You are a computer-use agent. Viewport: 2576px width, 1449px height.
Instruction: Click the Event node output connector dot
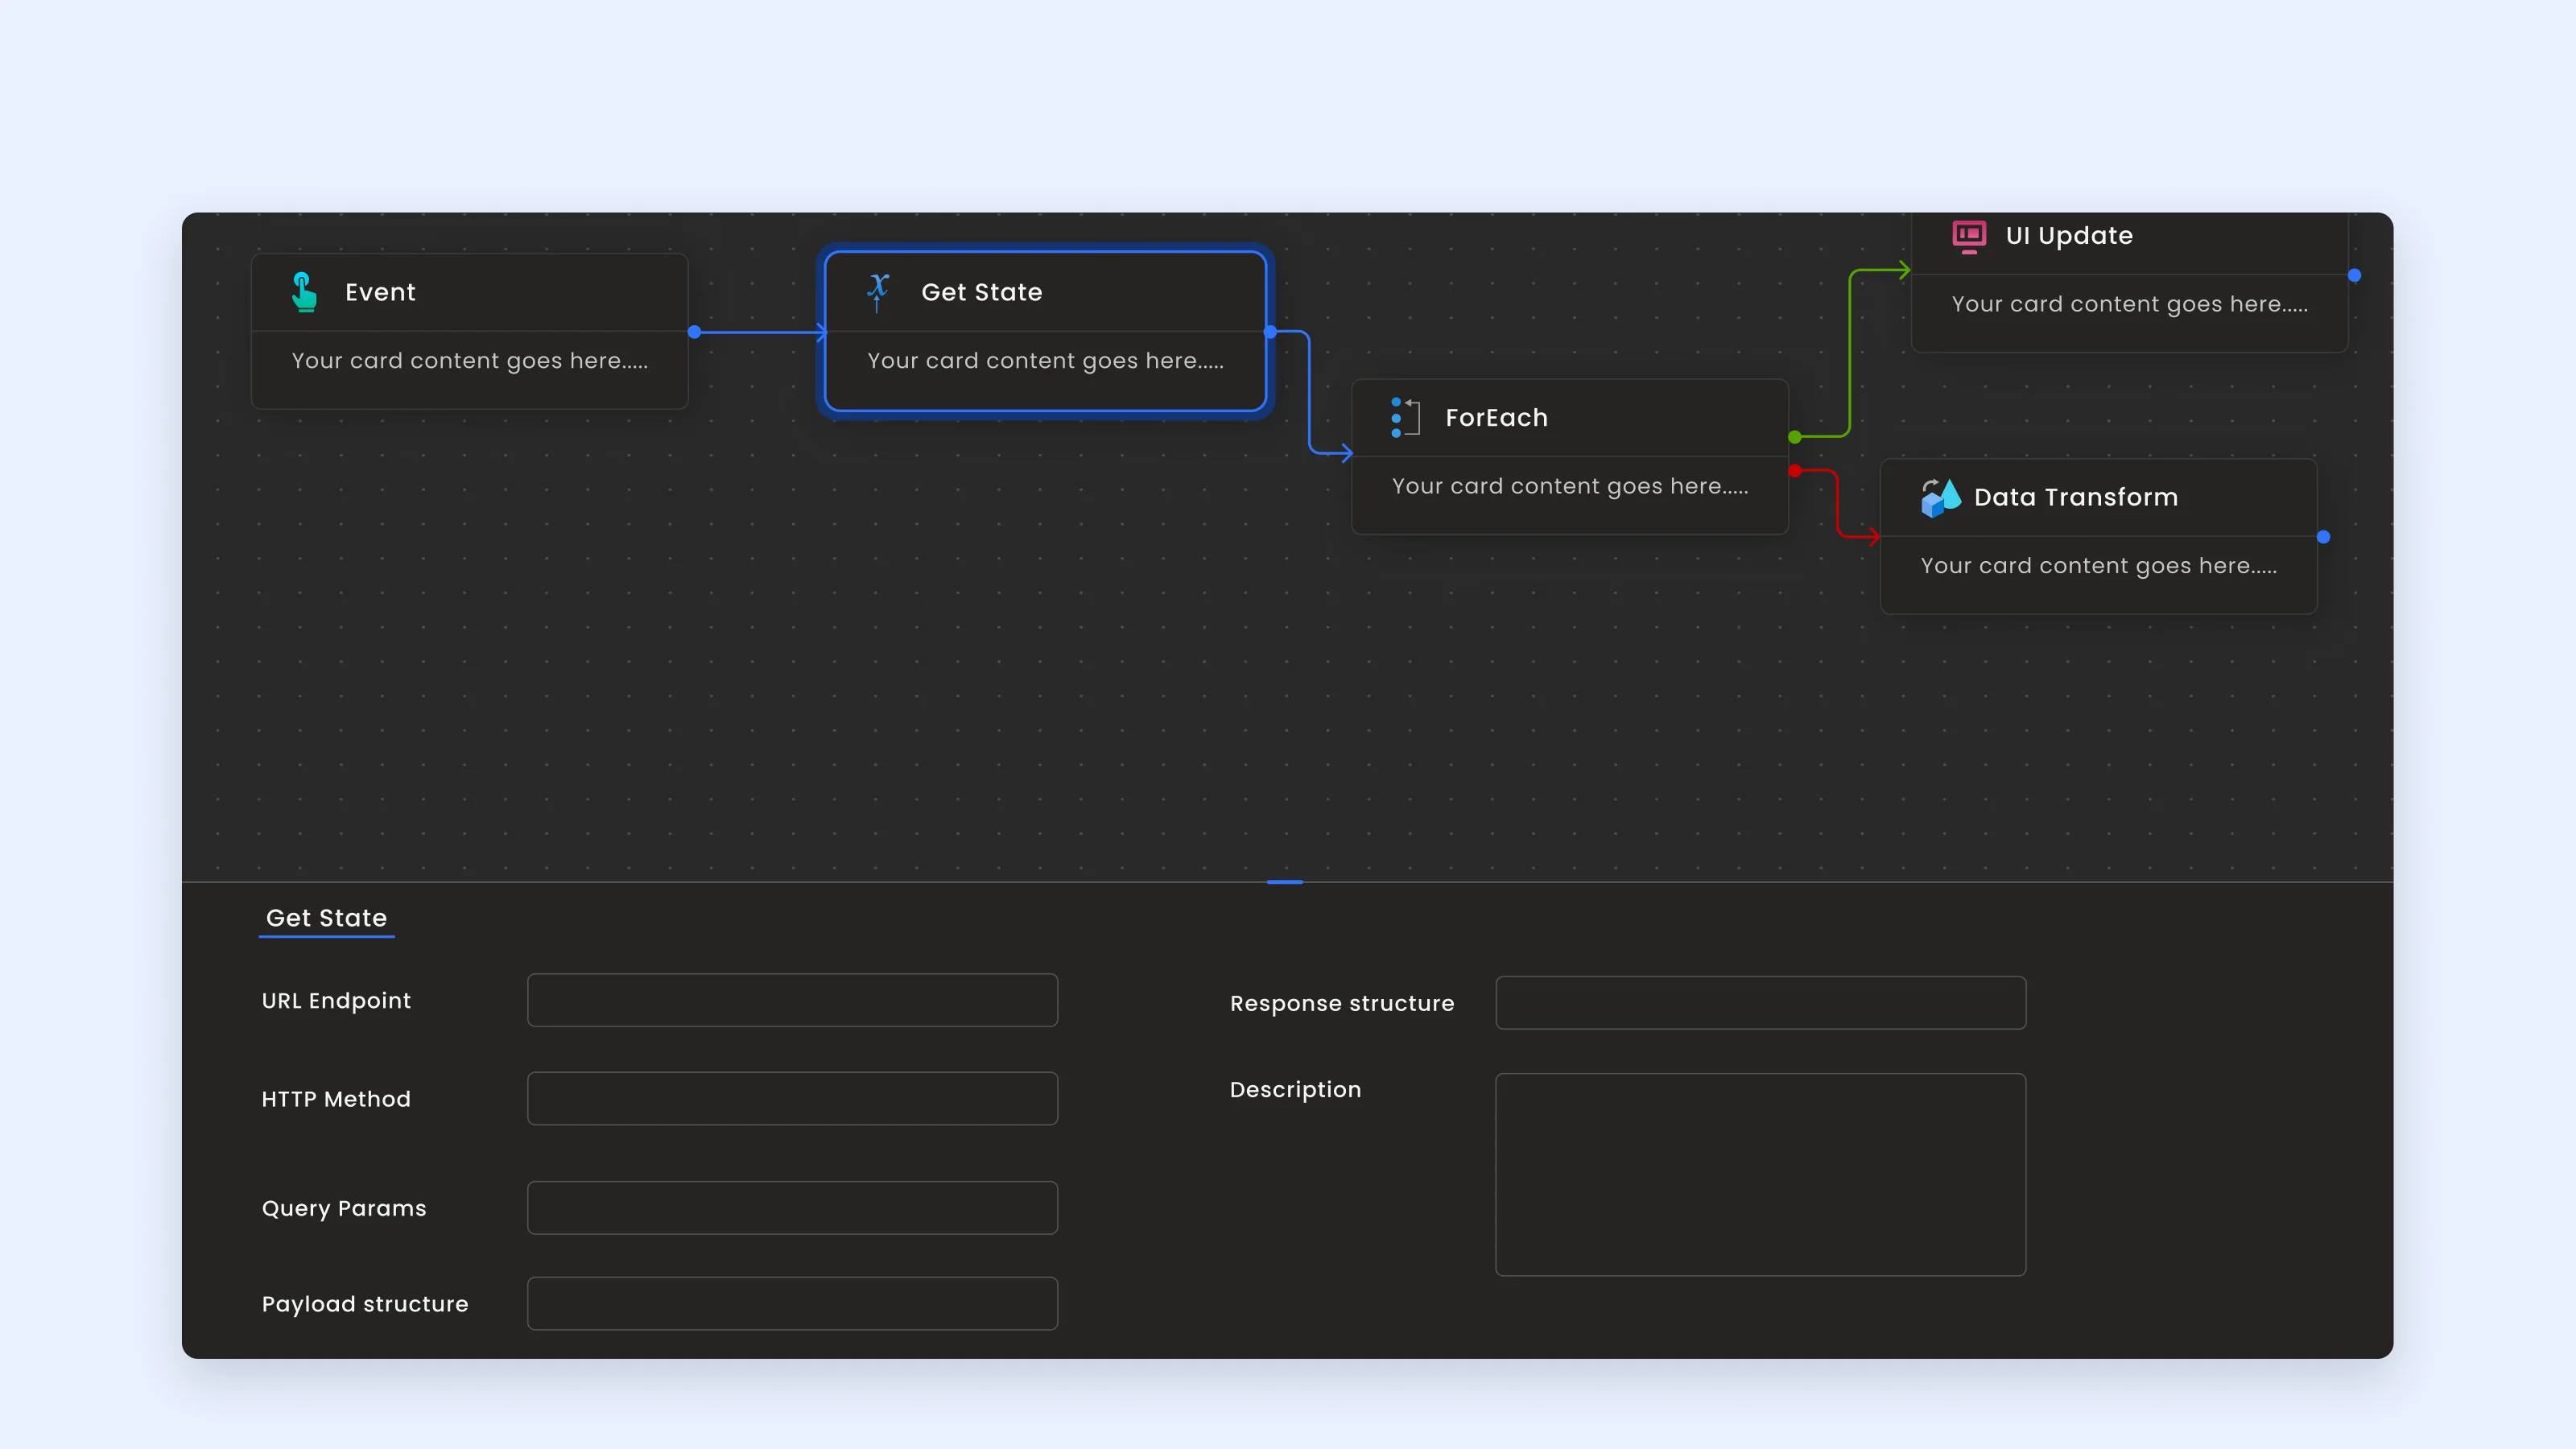pyautogui.click(x=694, y=332)
